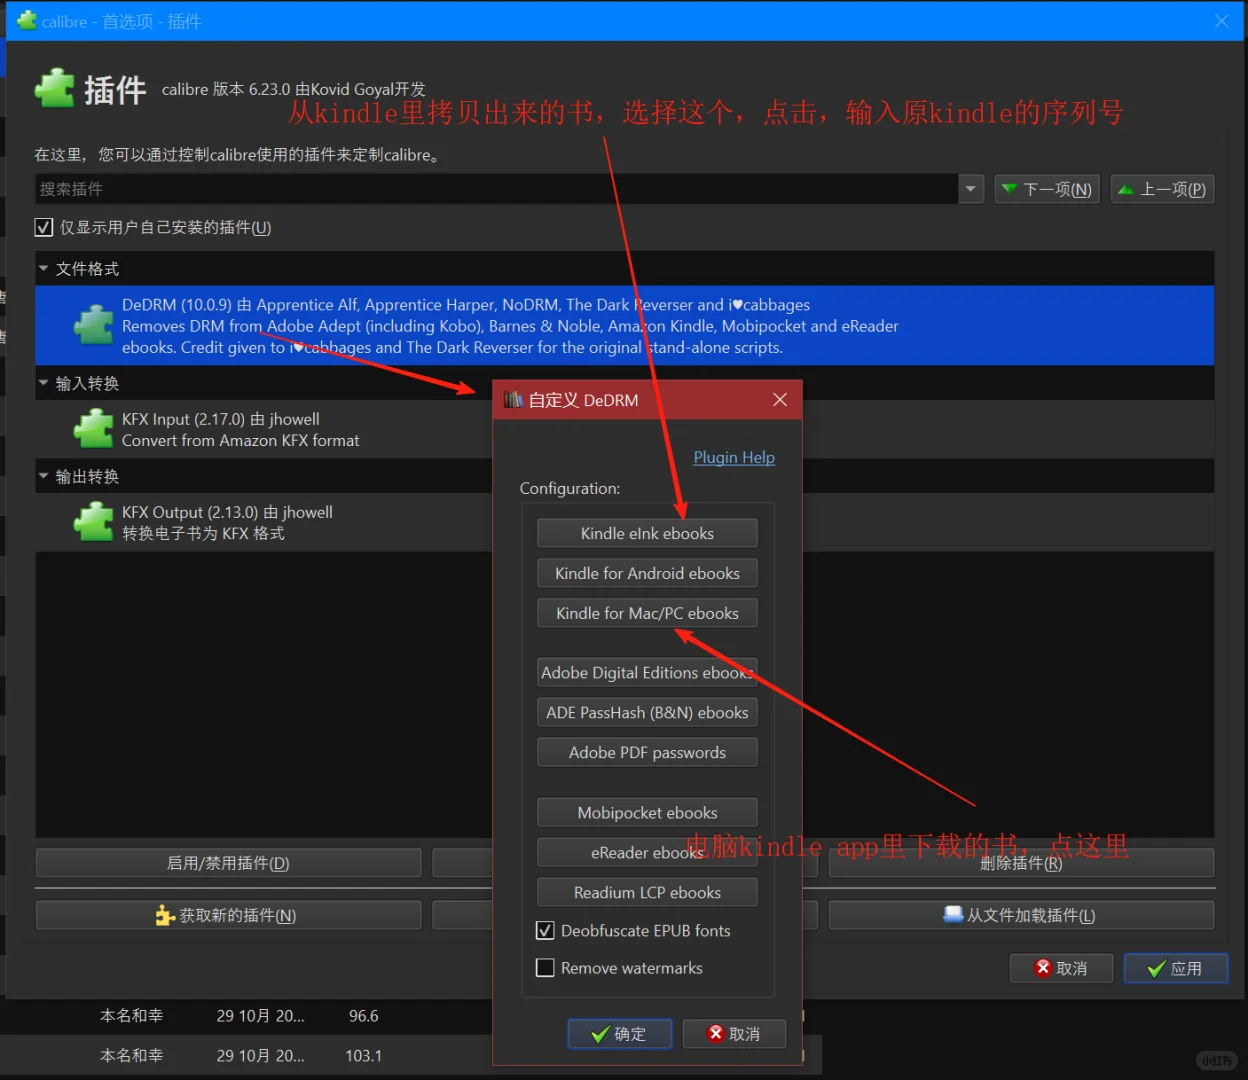The image size is (1248, 1080).
Task: Click the books icon in DeDRM dialog title
Action: [514, 400]
